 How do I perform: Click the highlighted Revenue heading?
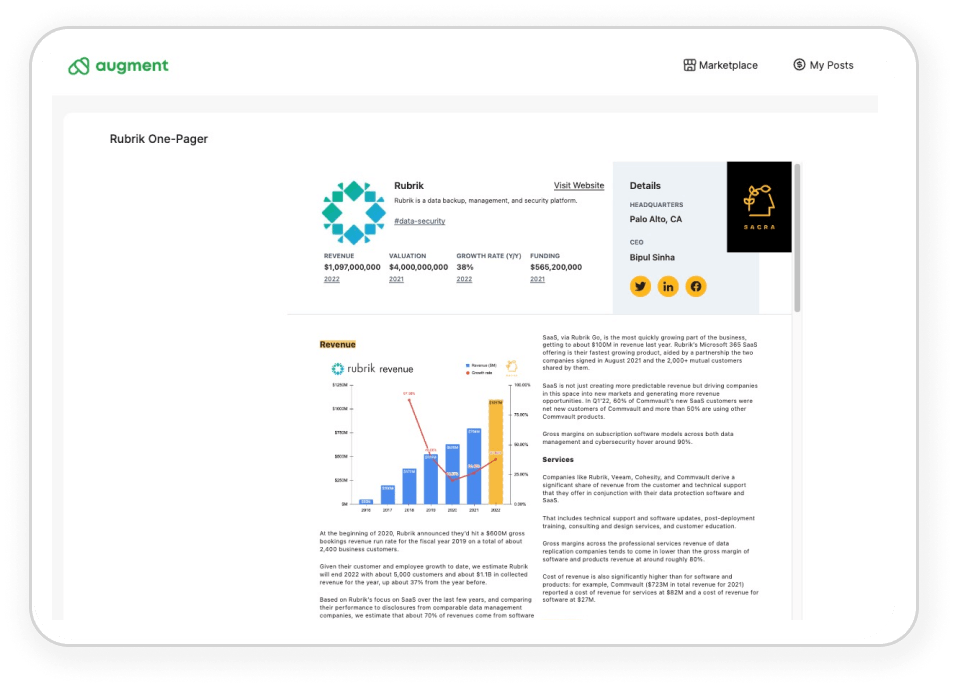pyautogui.click(x=338, y=344)
